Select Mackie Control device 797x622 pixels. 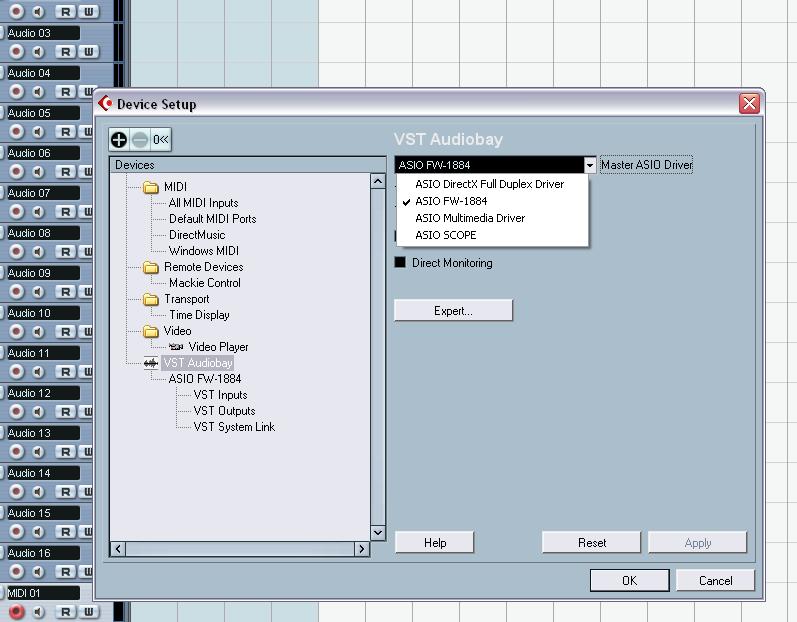click(204, 283)
